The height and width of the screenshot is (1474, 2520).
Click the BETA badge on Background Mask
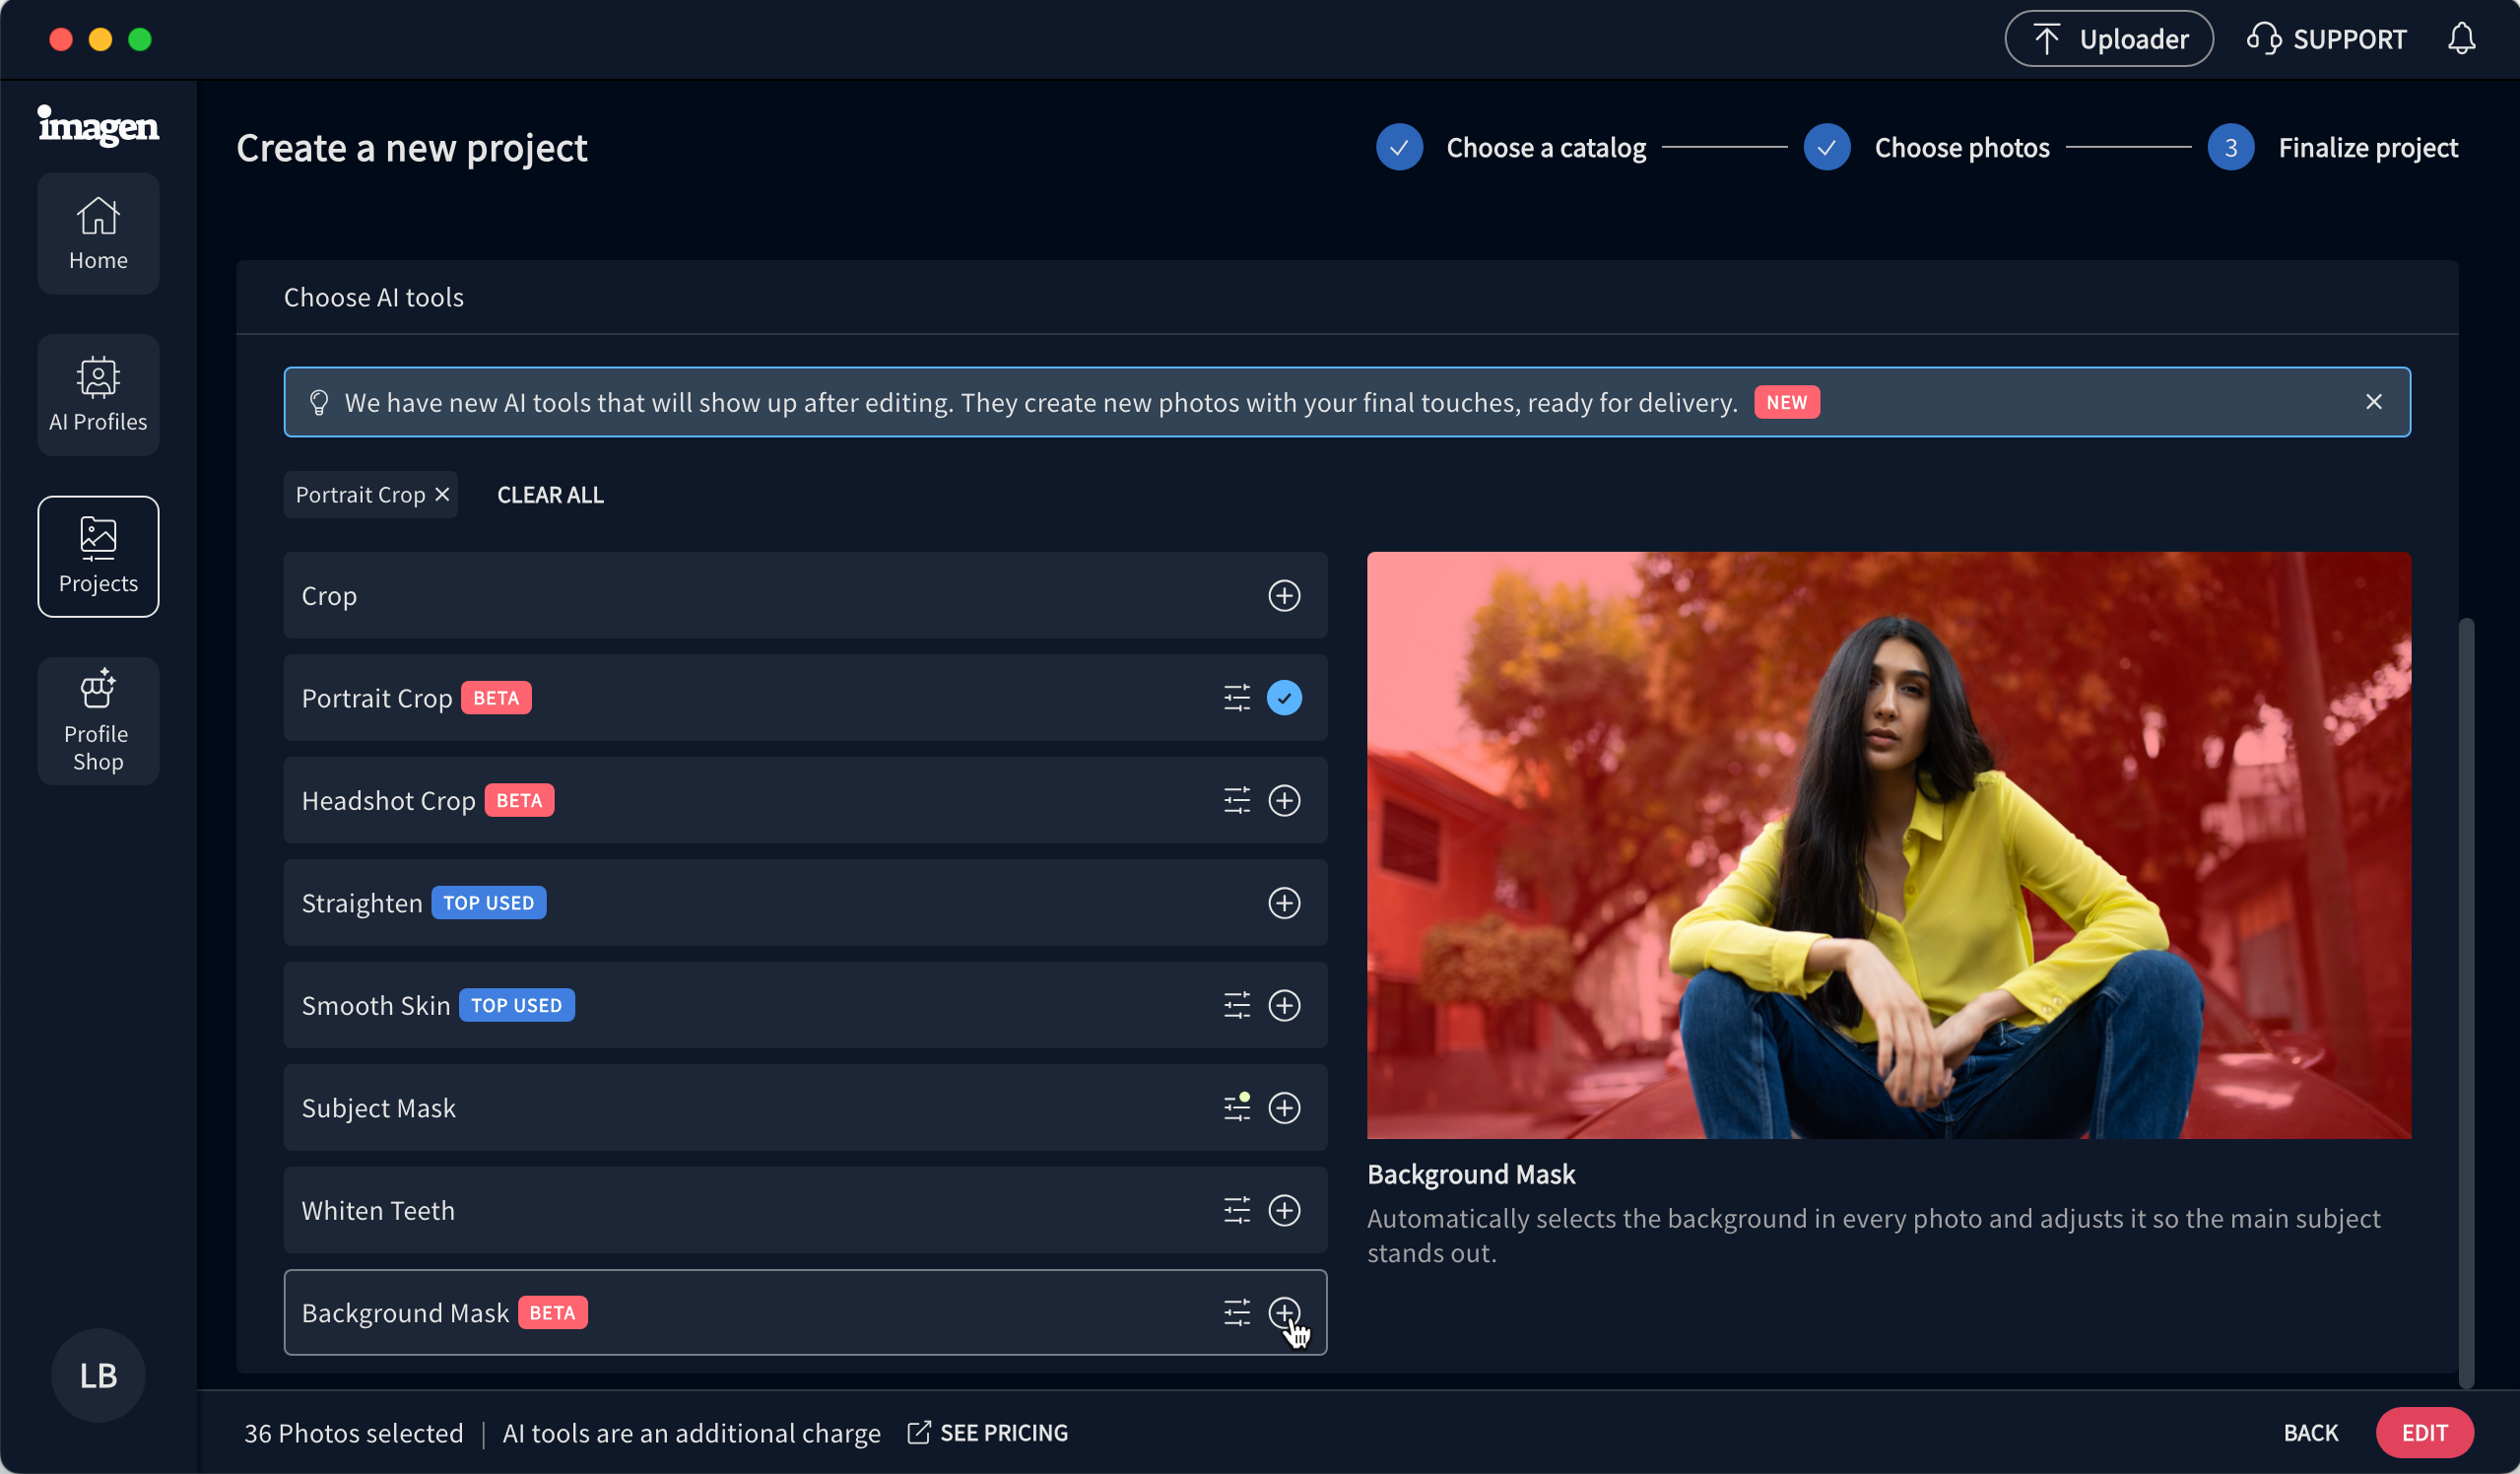(552, 1313)
